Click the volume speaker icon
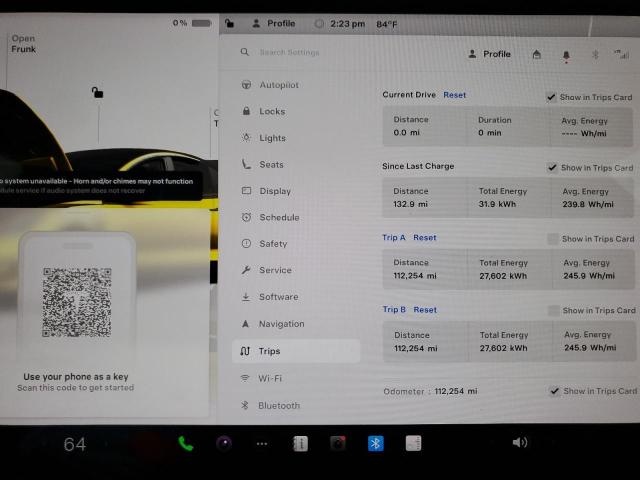Image resolution: width=640 pixels, height=480 pixels. point(520,442)
